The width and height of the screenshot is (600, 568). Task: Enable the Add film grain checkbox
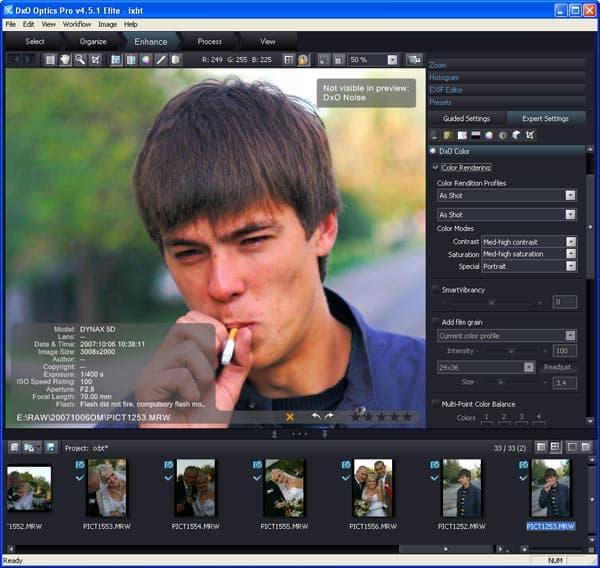click(435, 322)
